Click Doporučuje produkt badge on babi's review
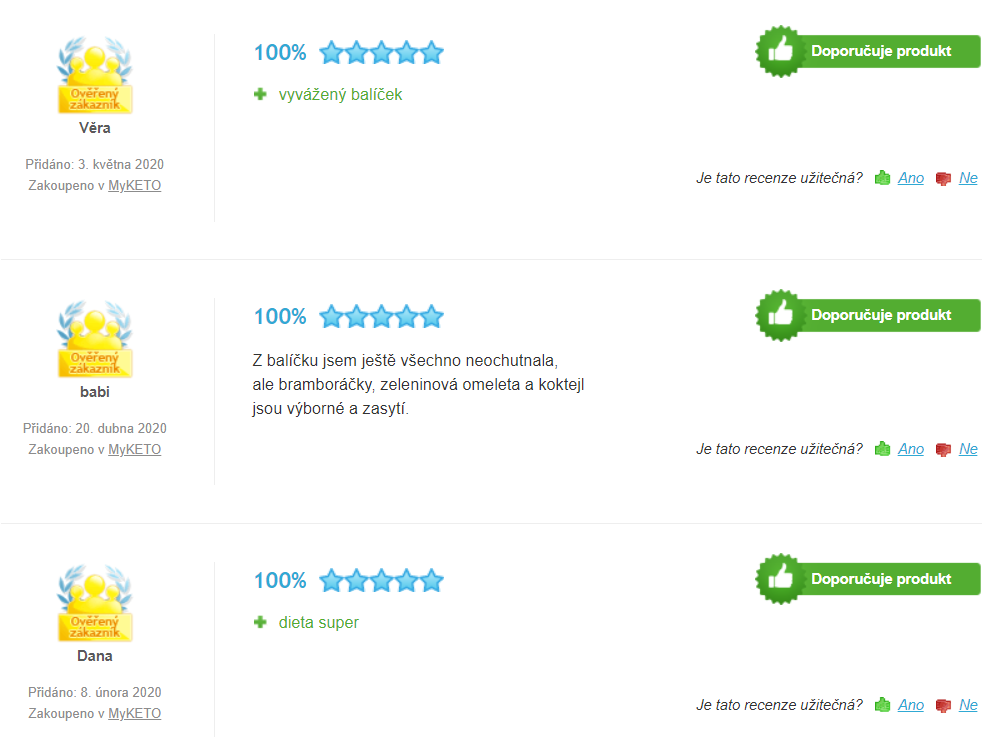This screenshot has width=1001, height=737. tap(868, 315)
